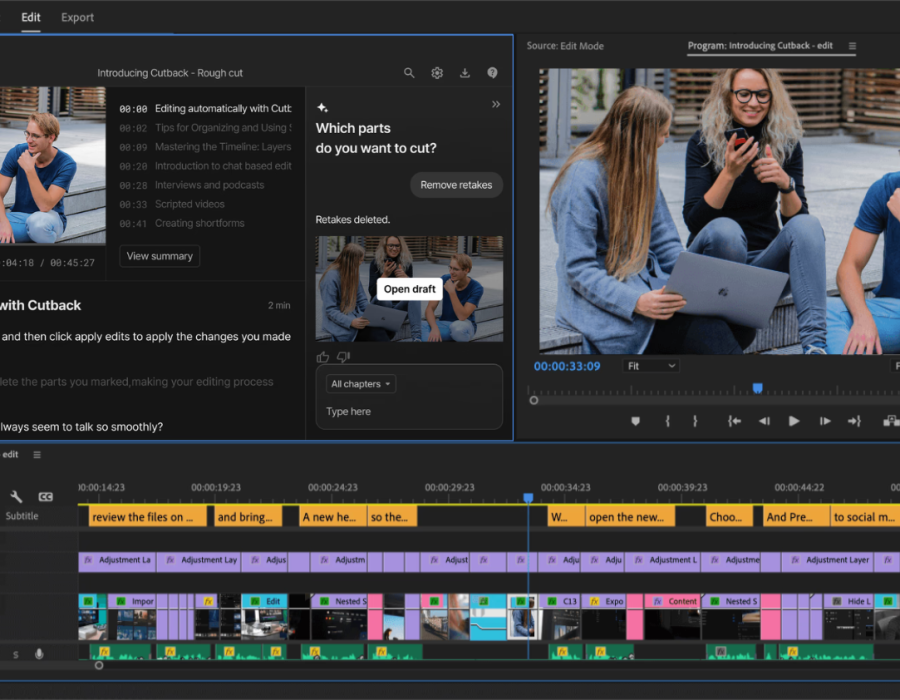
Task: Click the 'View summary' button
Action: [x=159, y=256]
